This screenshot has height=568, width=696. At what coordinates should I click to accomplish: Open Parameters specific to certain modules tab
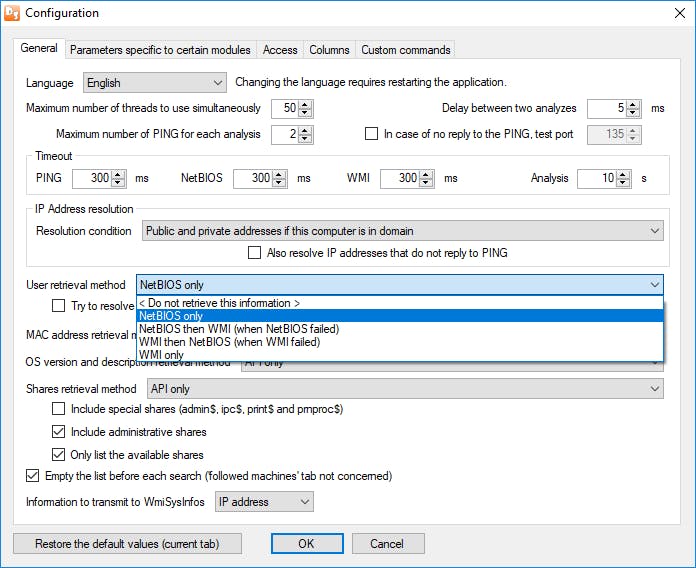[160, 50]
